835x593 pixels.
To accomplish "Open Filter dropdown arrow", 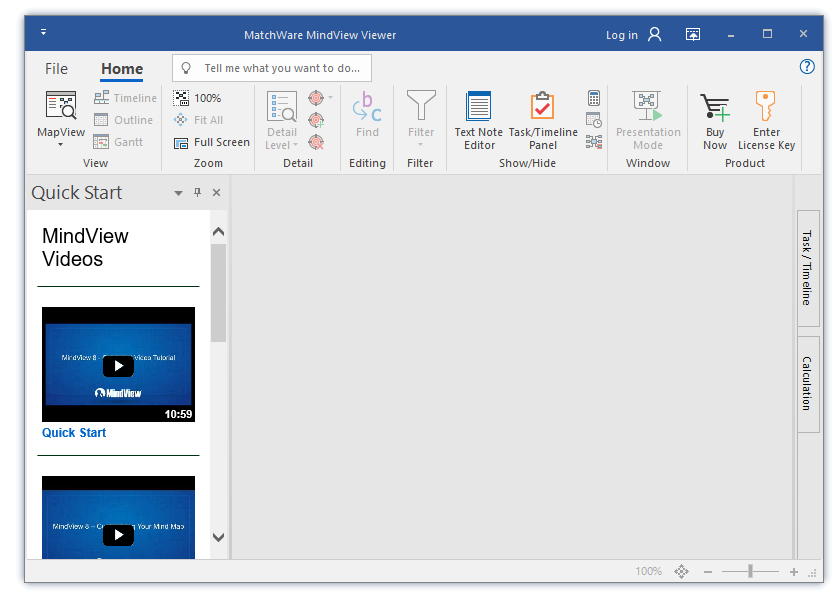I will [x=421, y=145].
